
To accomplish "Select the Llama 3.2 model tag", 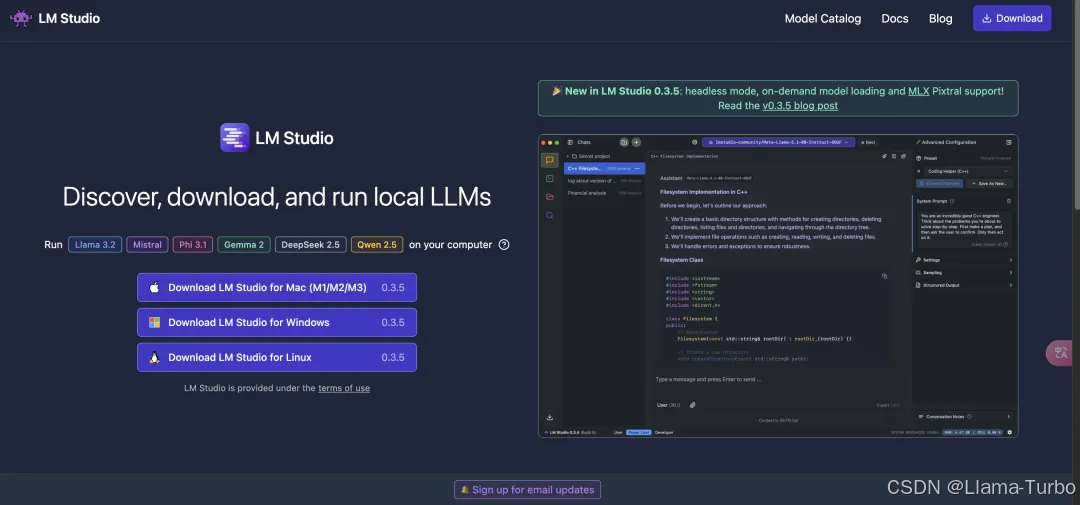I will (x=95, y=245).
